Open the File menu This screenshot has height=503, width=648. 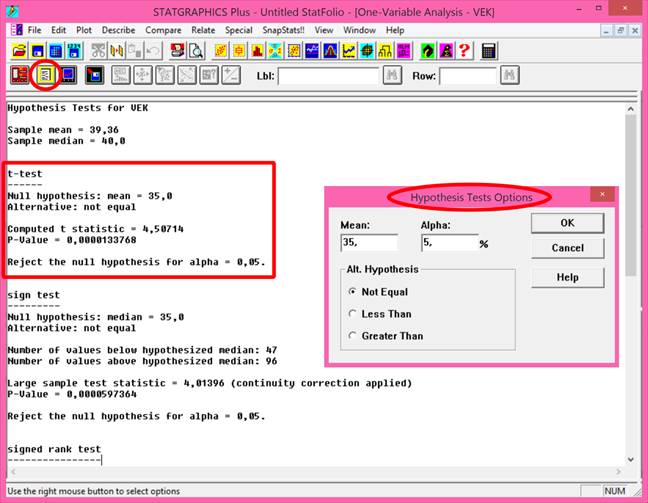coord(34,30)
